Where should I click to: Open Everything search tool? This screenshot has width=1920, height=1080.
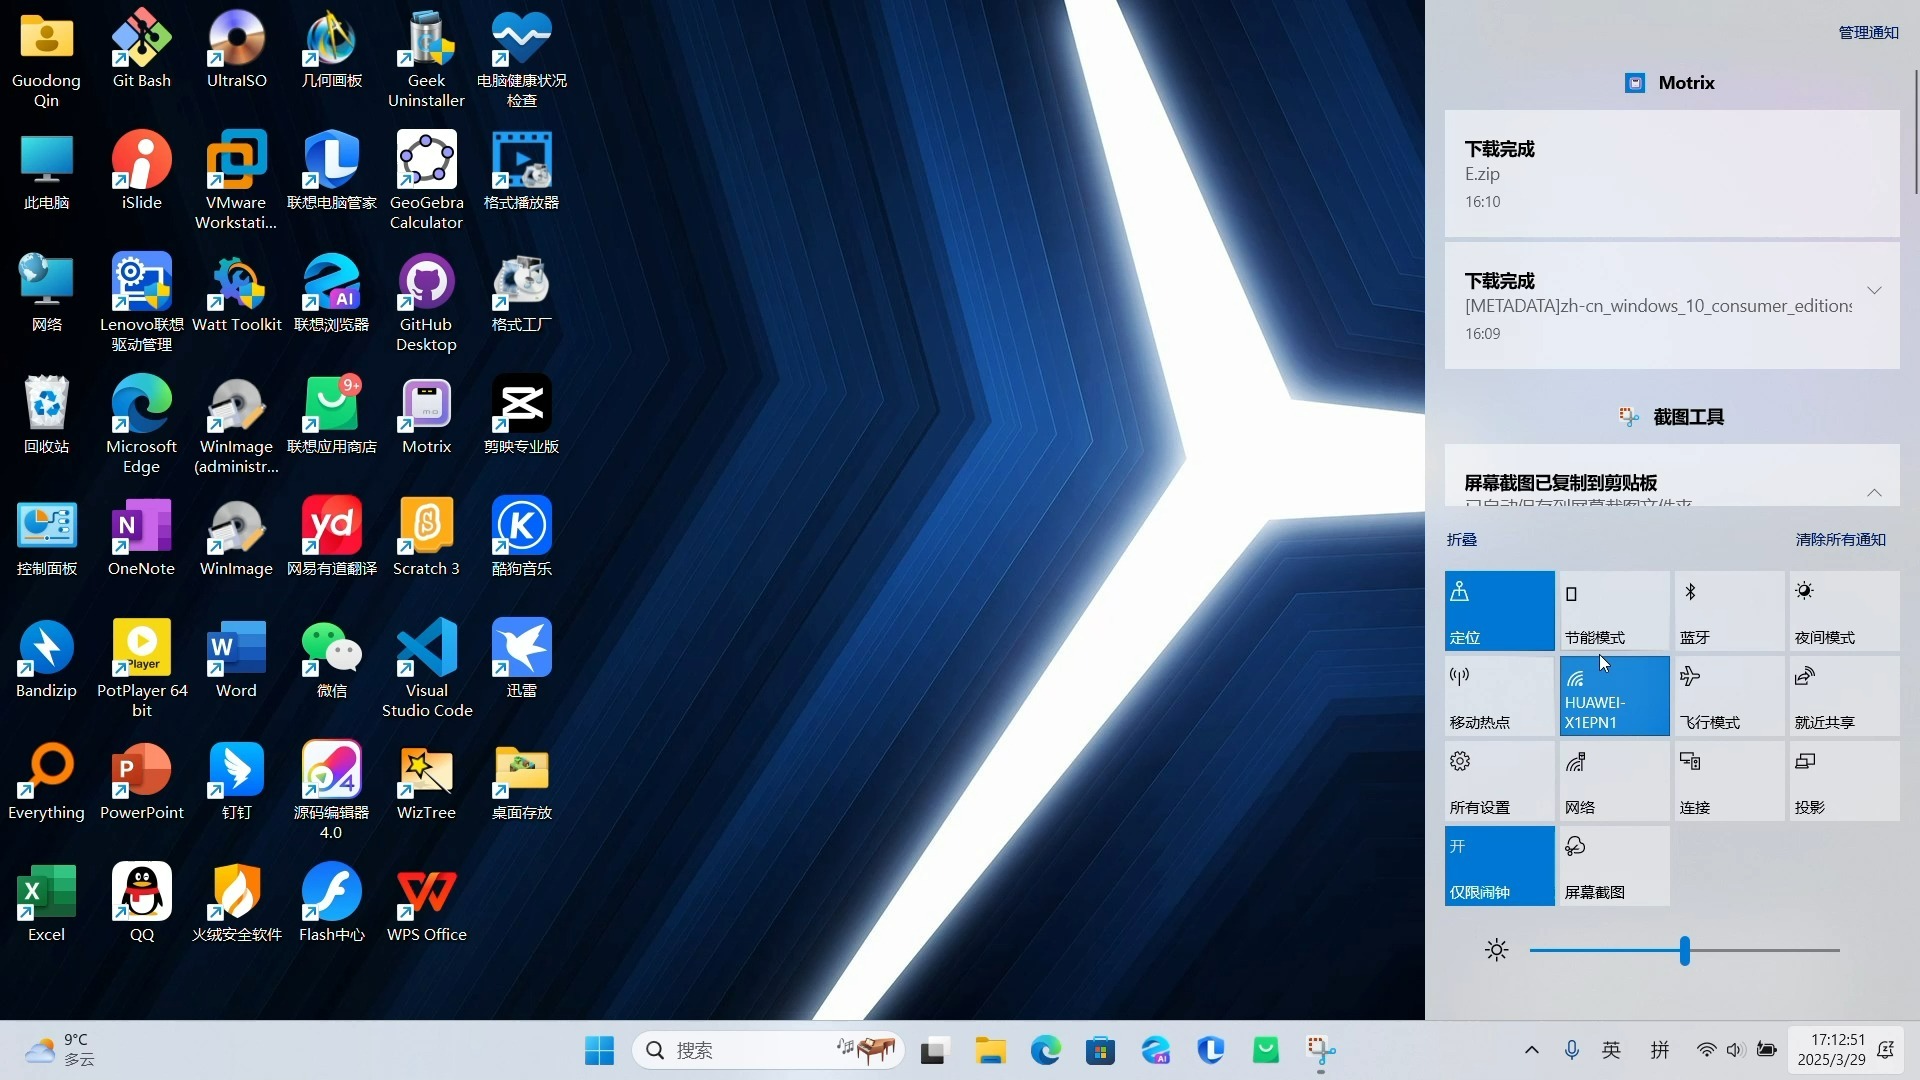coord(46,770)
